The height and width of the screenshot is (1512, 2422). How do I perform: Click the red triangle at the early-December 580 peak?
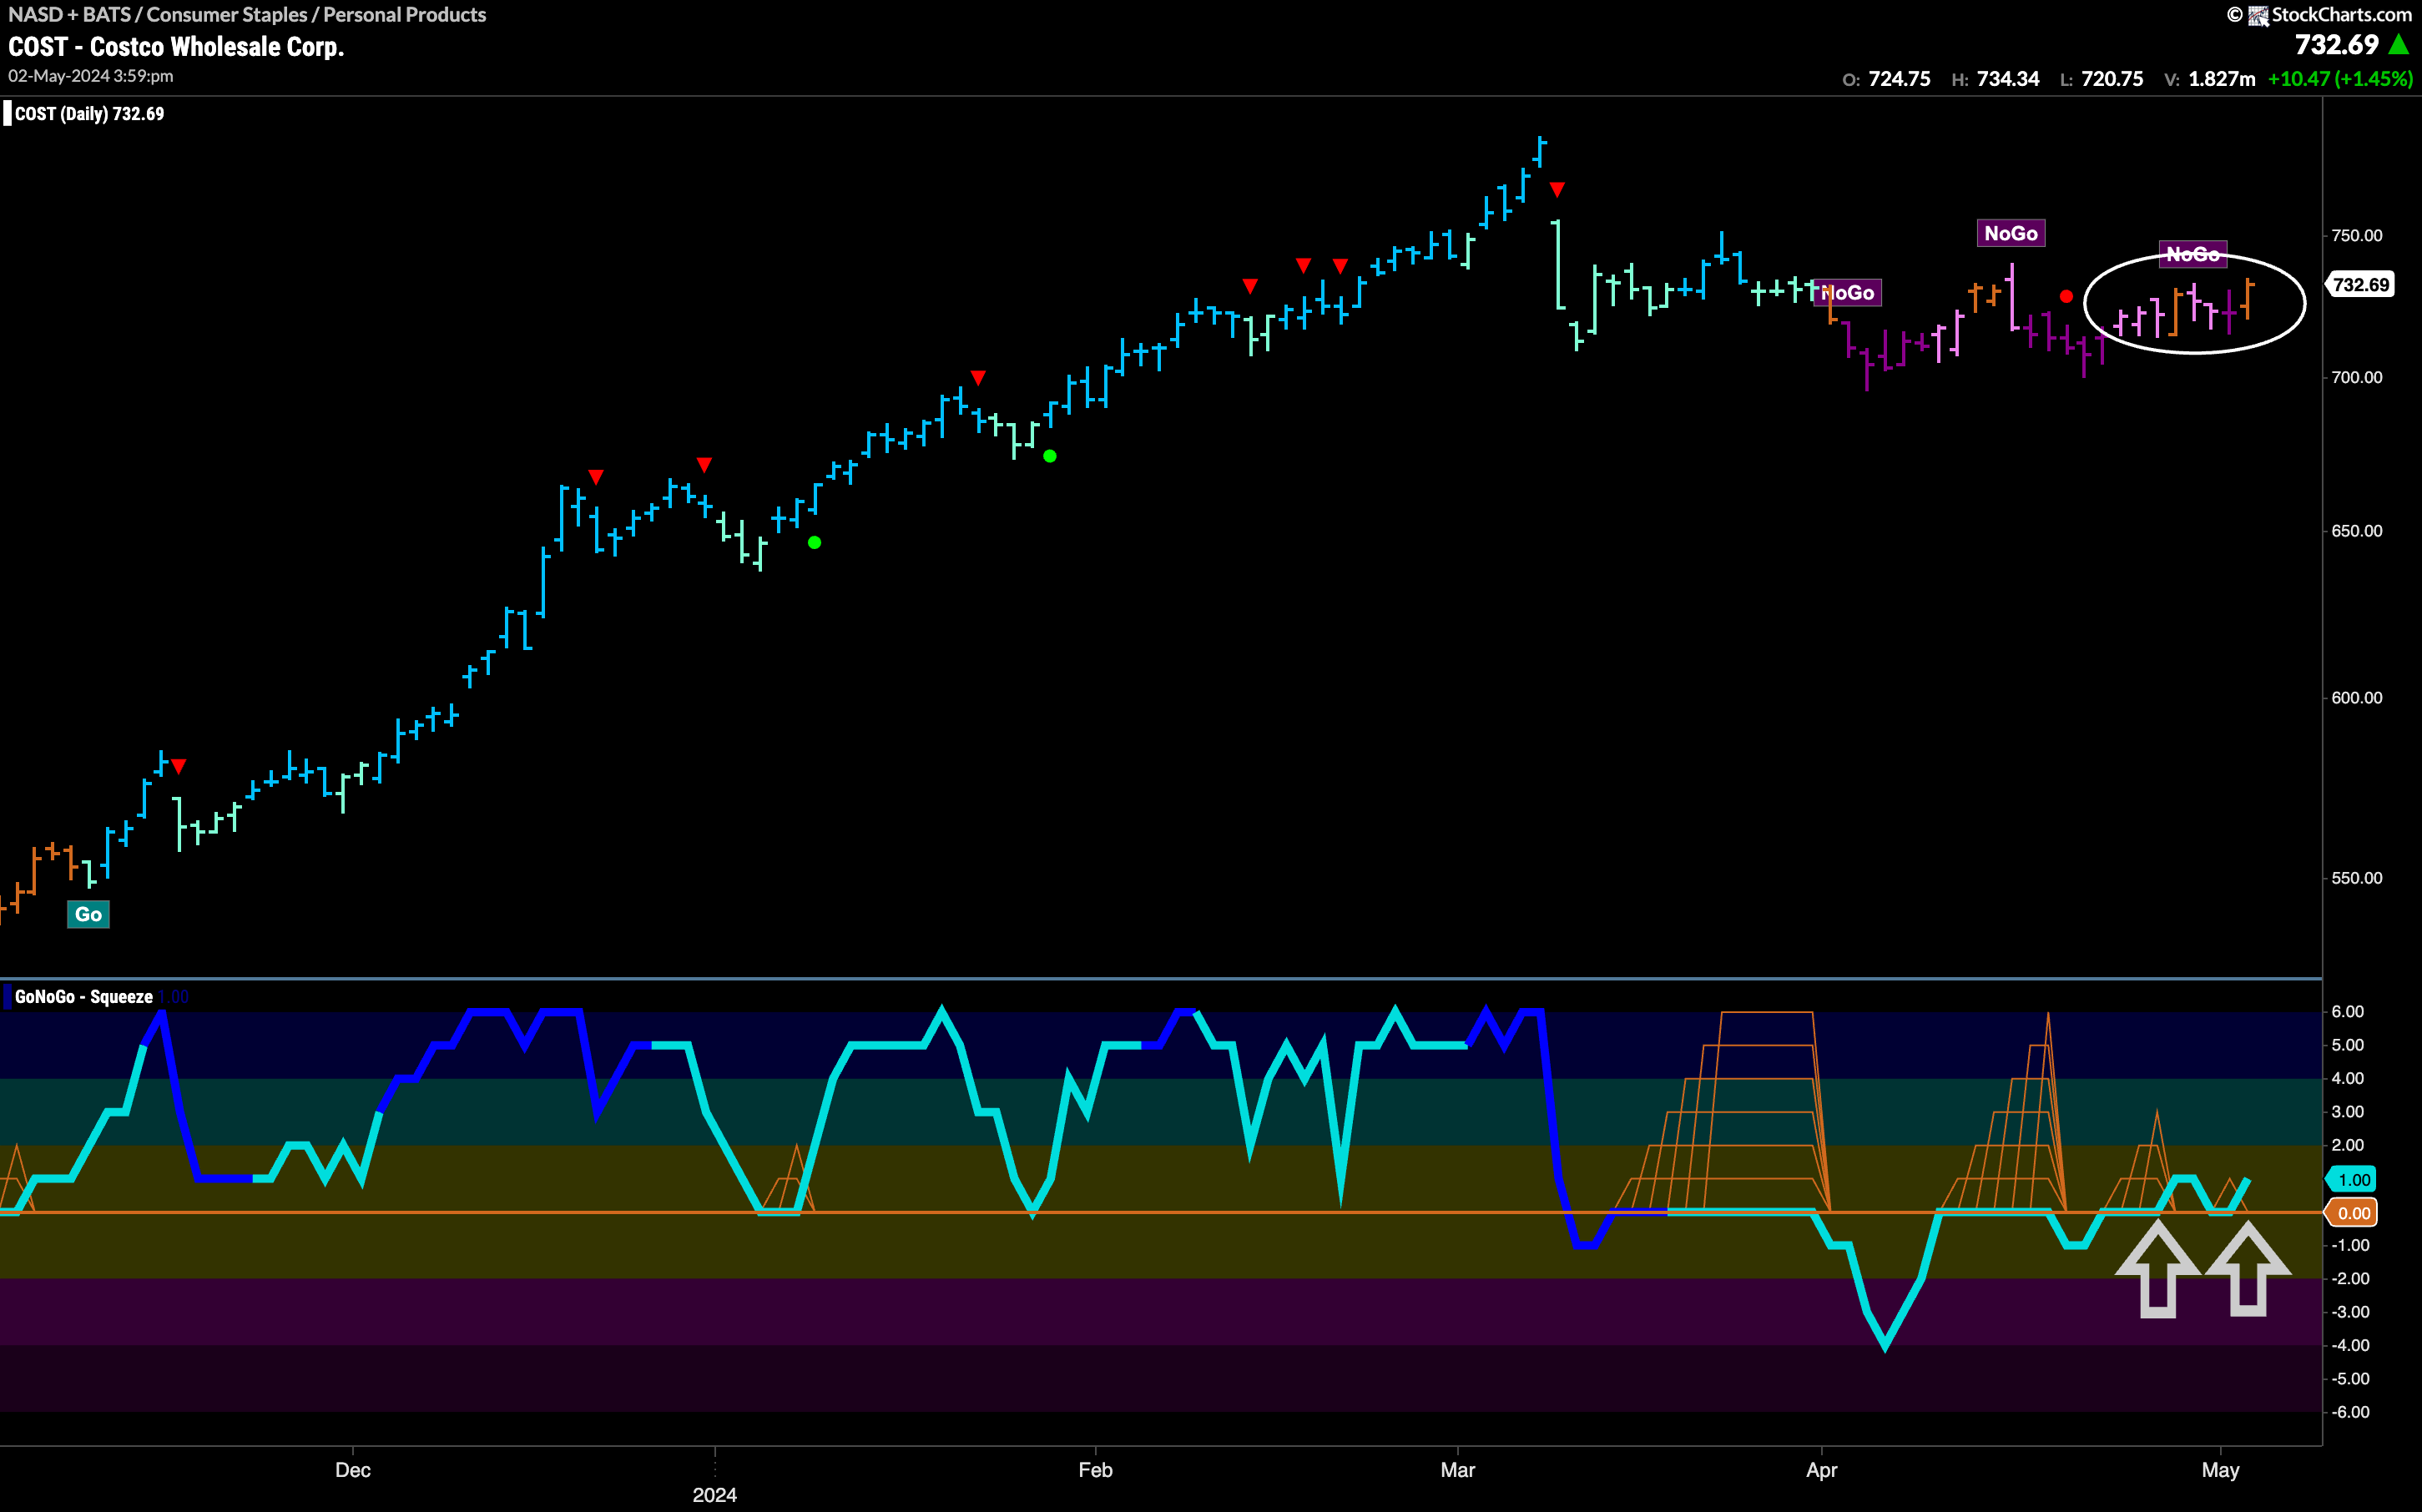(x=178, y=766)
